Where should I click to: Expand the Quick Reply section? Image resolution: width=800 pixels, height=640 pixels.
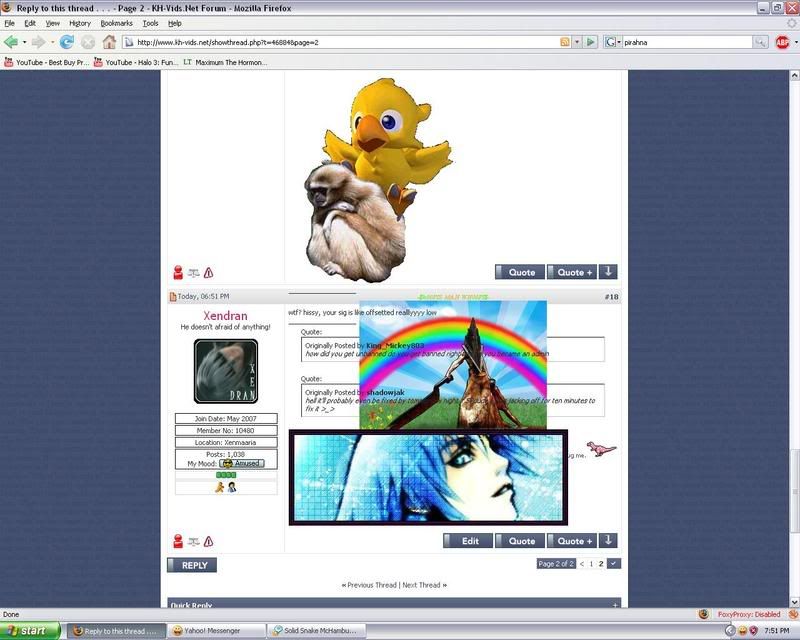tap(615, 605)
